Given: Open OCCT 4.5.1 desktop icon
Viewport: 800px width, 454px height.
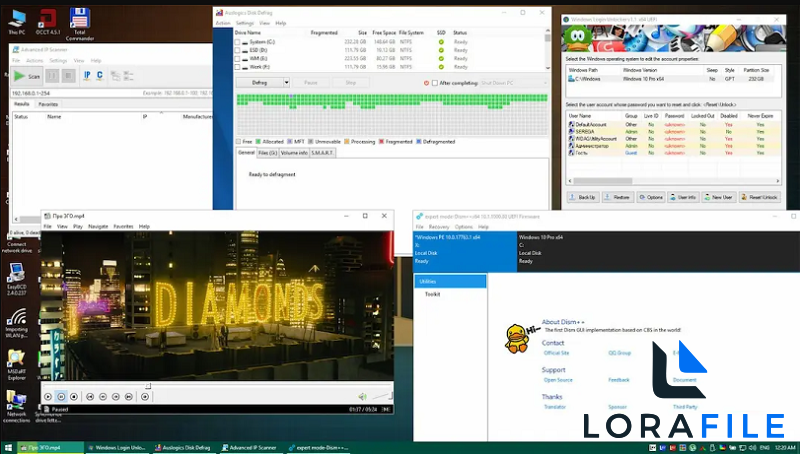Looking at the screenshot, I should (x=47, y=22).
